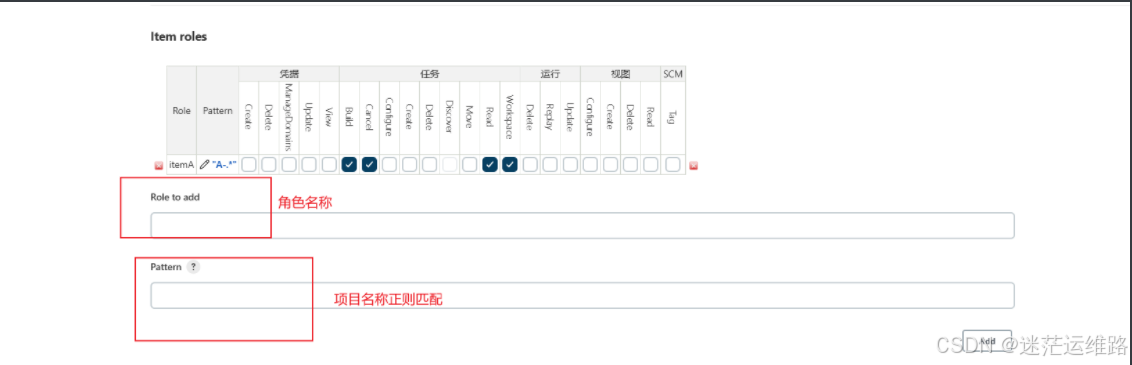Uncheck the Build permission for itemA
This screenshot has width=1132, height=365.
pyautogui.click(x=349, y=164)
